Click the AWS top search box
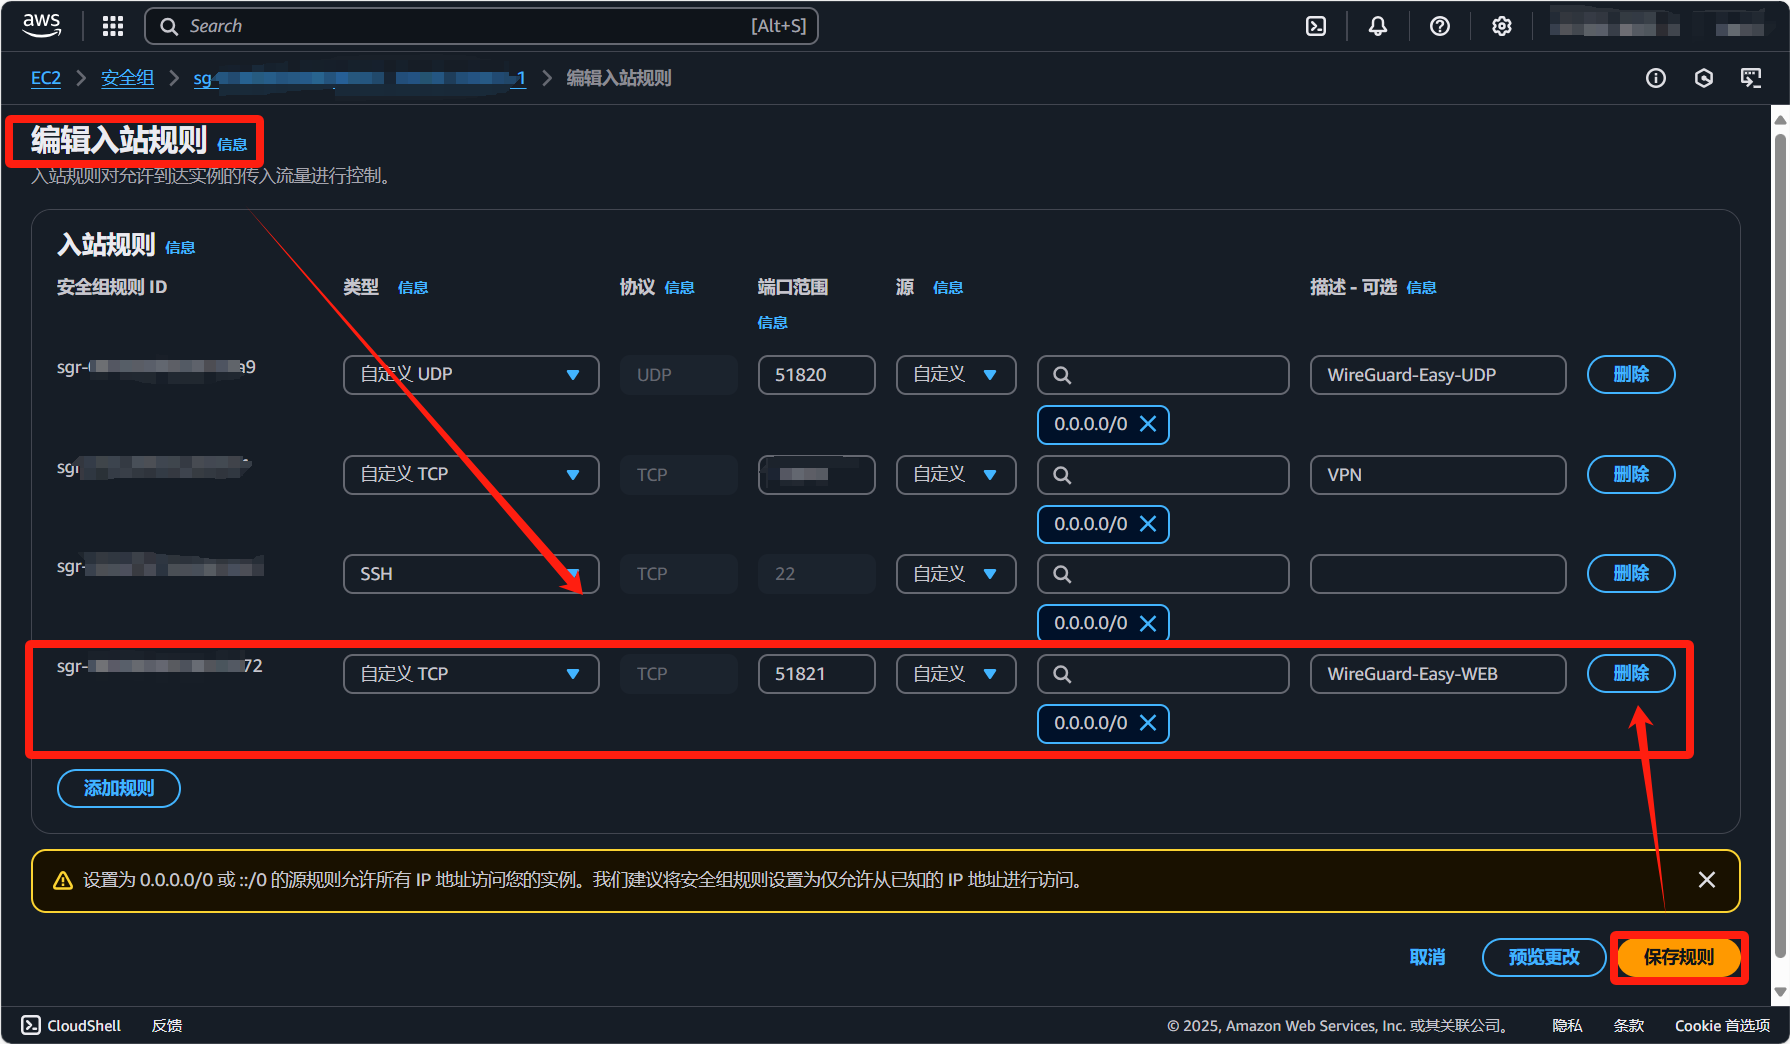The image size is (1790, 1044). point(480,26)
